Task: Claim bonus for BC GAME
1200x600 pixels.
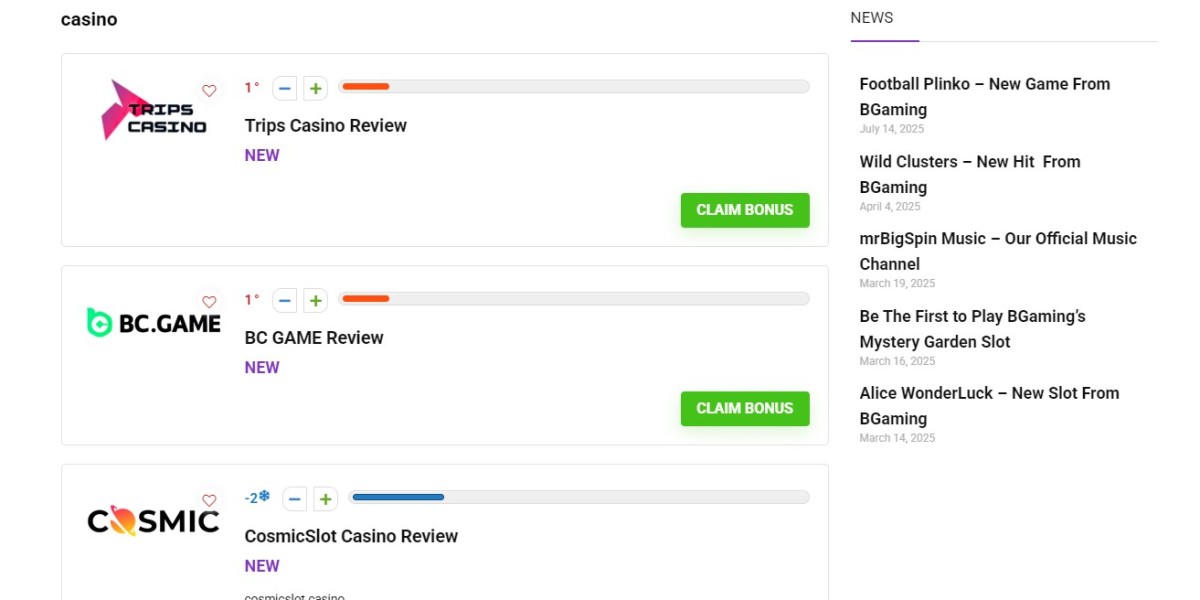Action: (x=744, y=408)
